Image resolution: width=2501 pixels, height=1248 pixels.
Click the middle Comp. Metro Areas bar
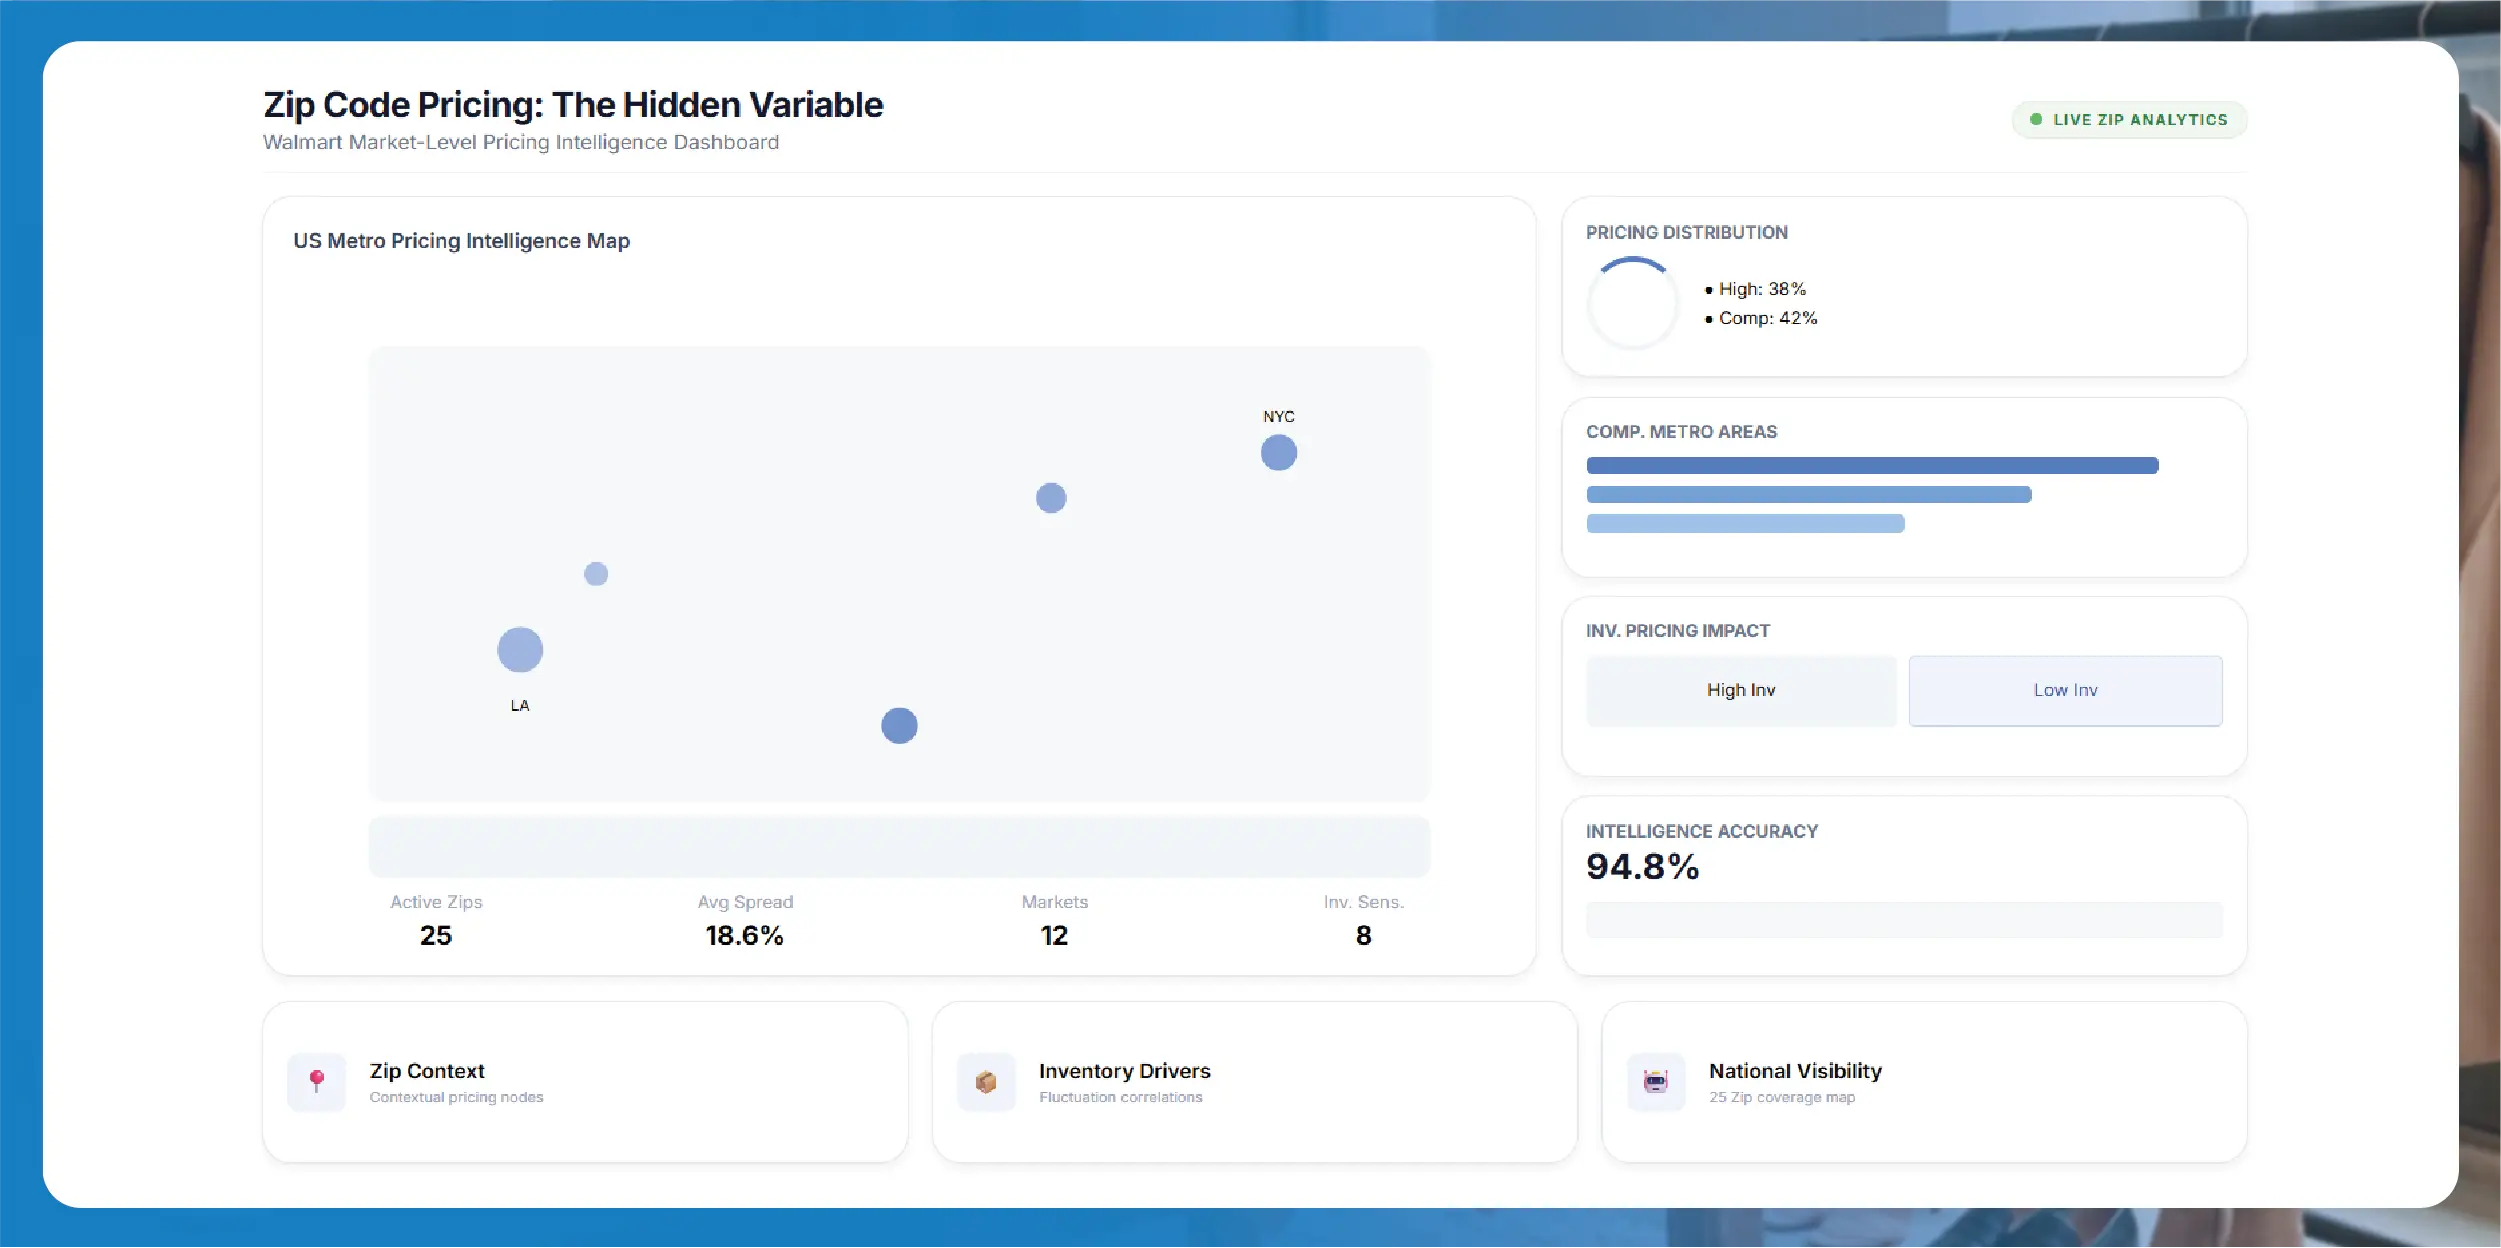point(1809,494)
